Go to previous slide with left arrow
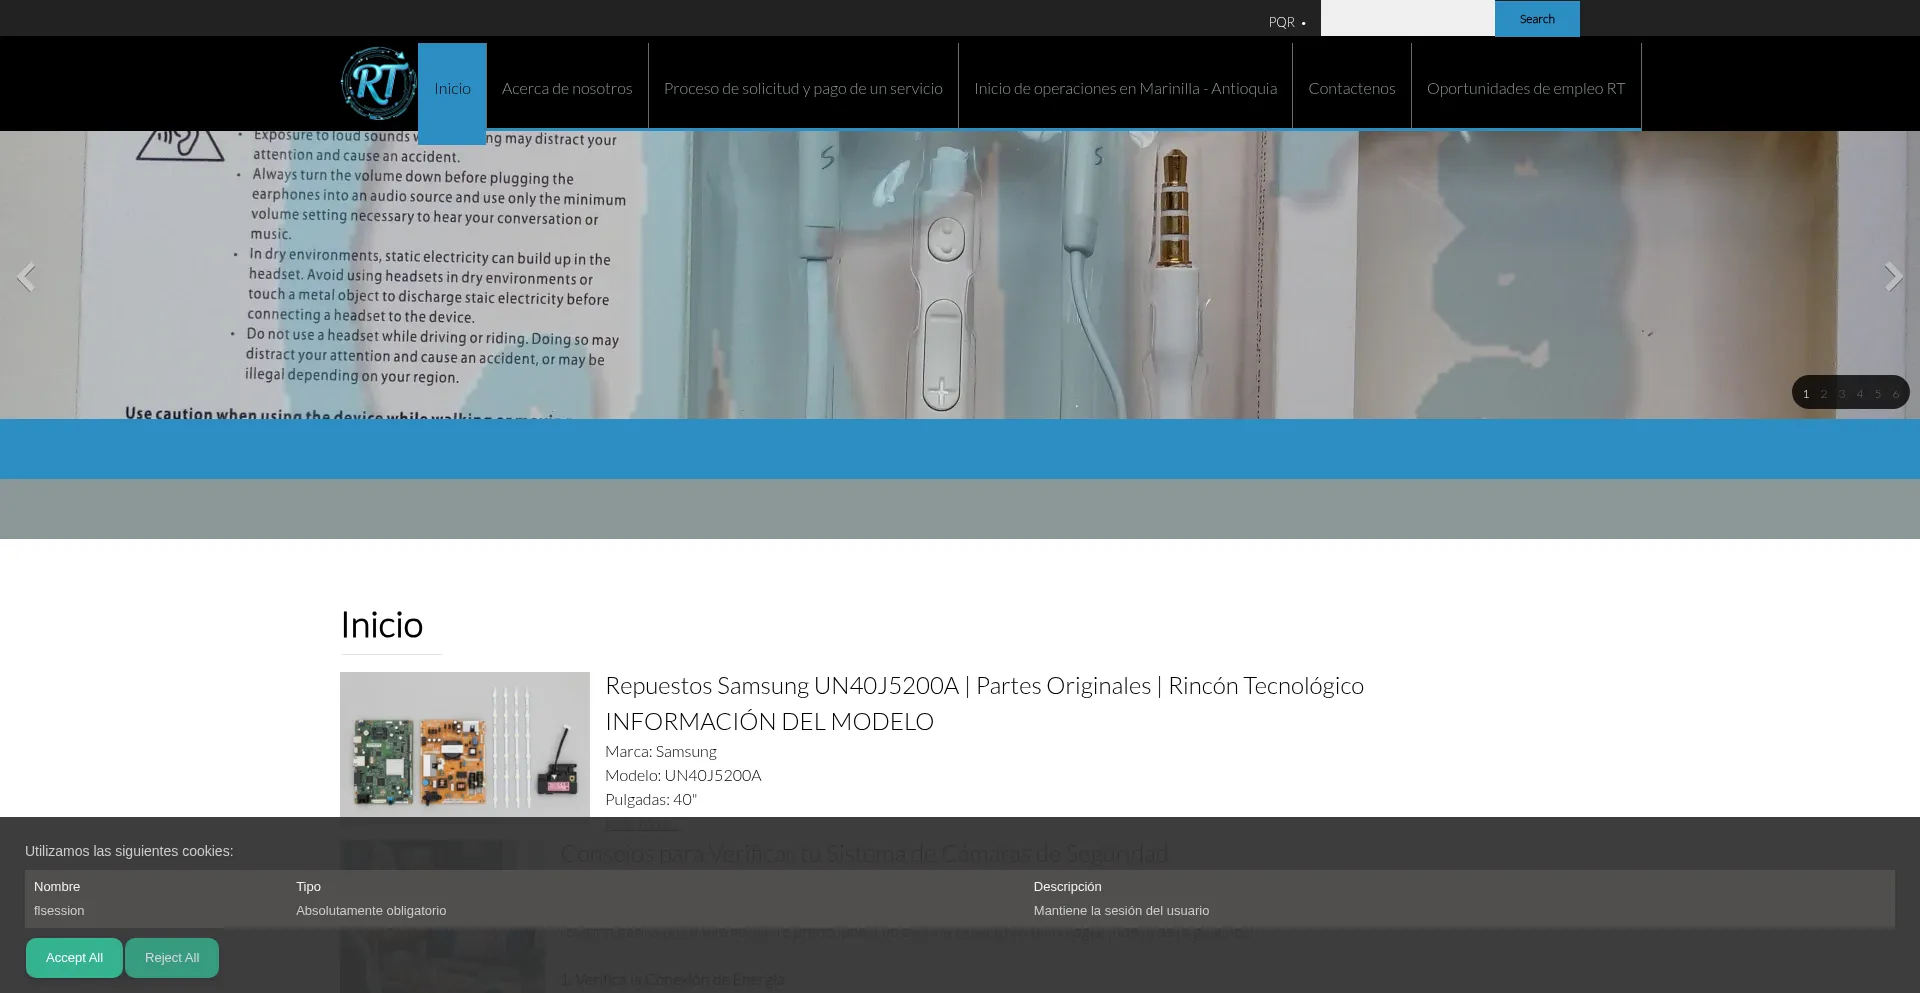The image size is (1920, 993). [x=26, y=276]
